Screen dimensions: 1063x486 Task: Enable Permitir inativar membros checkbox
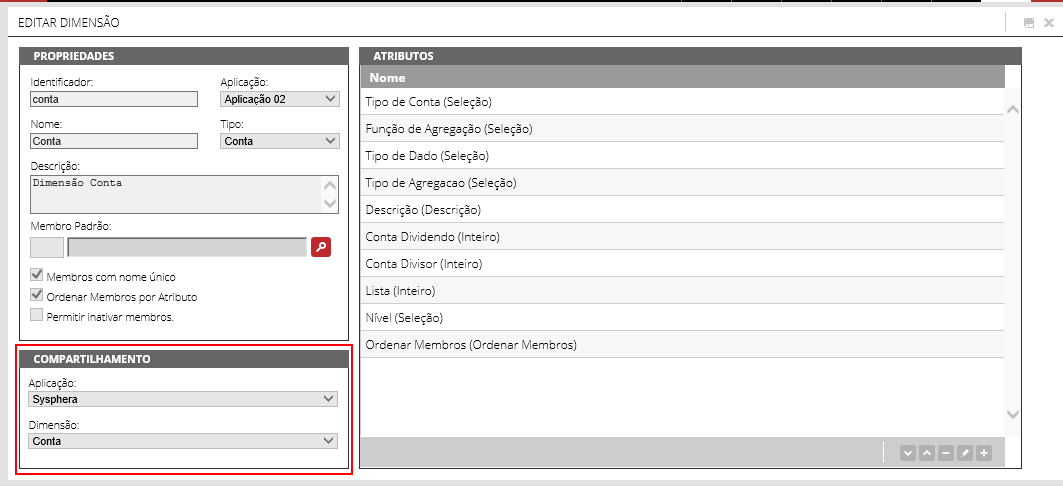pyautogui.click(x=37, y=315)
